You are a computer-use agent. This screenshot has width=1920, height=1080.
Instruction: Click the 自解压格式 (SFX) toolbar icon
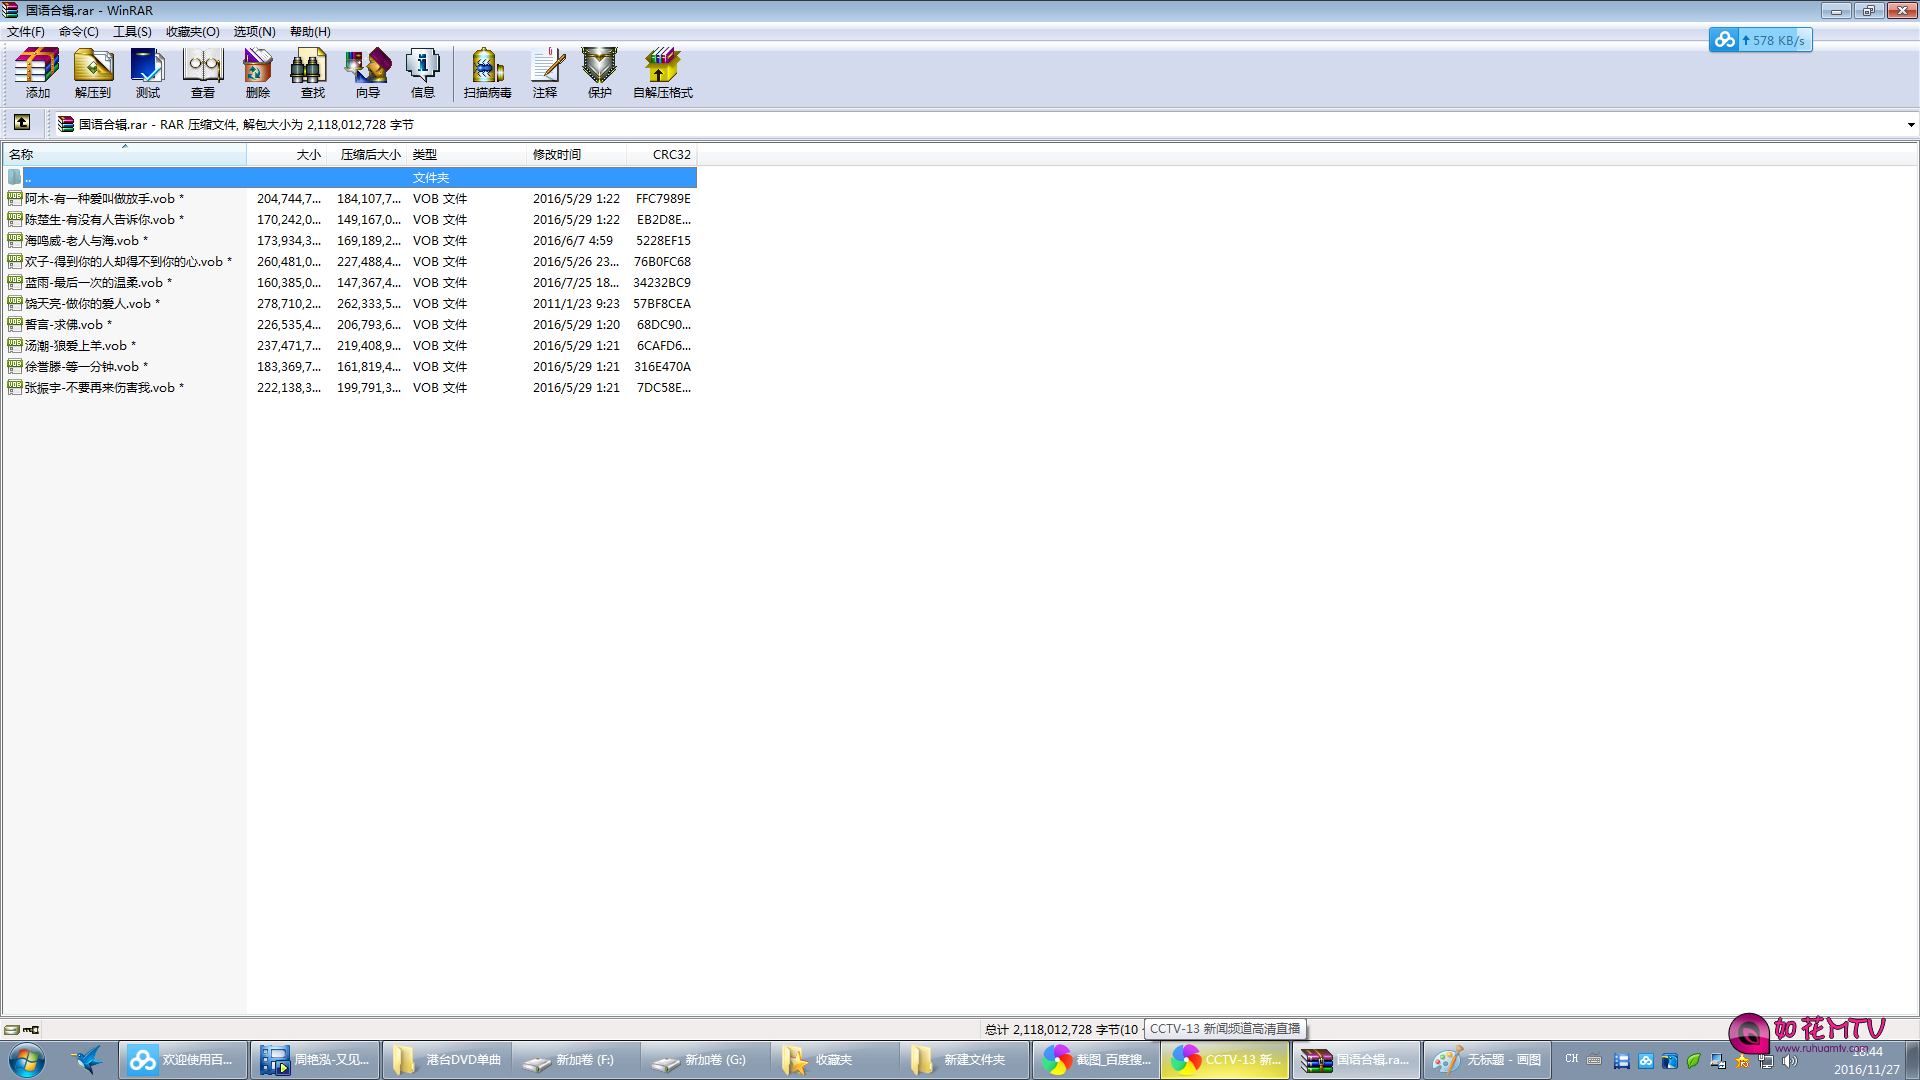pyautogui.click(x=663, y=73)
